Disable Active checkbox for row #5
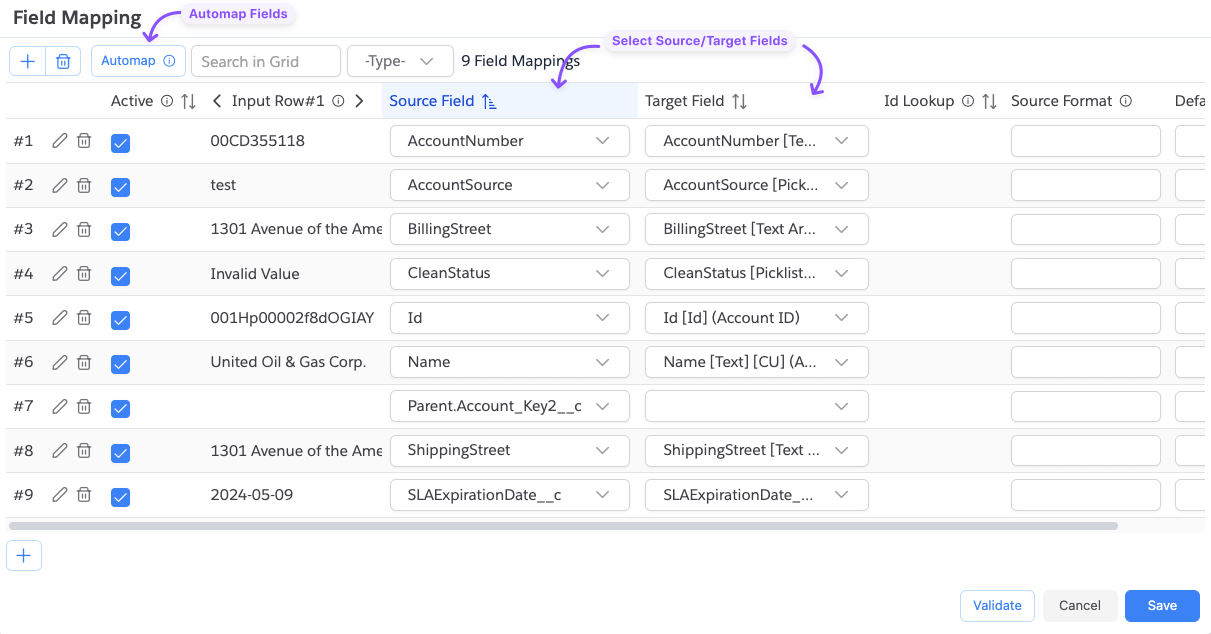Screen dimensions: 1211x634 click(x=121, y=320)
